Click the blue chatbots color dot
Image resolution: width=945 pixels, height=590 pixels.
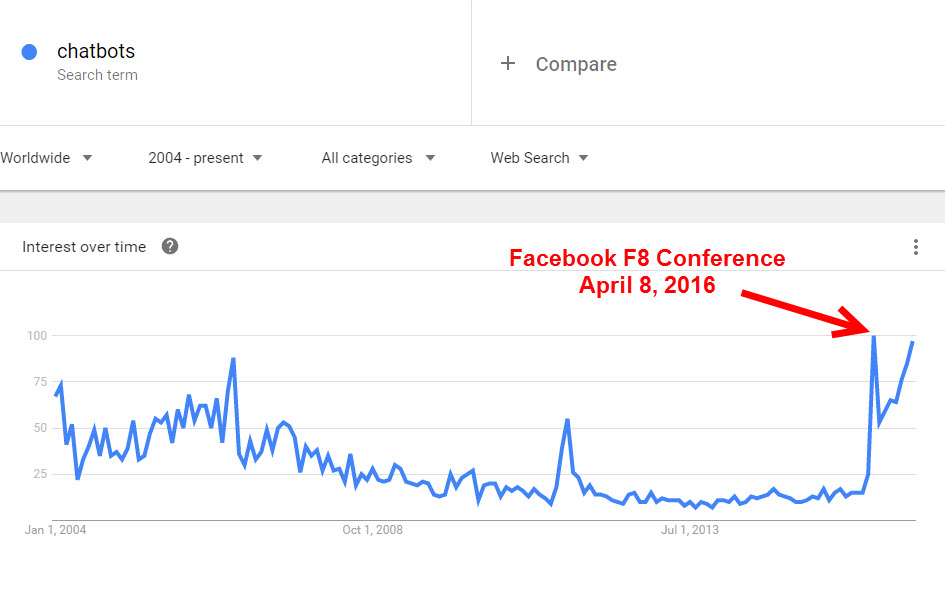coord(29,52)
